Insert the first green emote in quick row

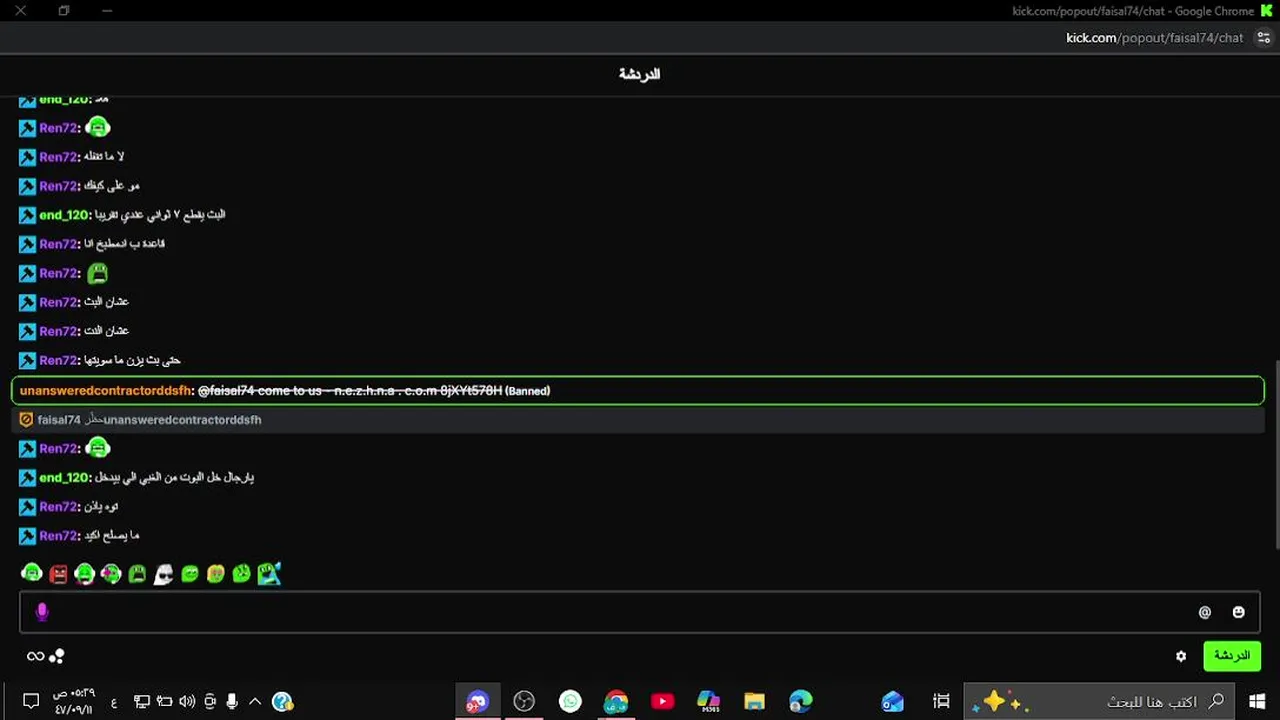pyautogui.click(x=32, y=573)
